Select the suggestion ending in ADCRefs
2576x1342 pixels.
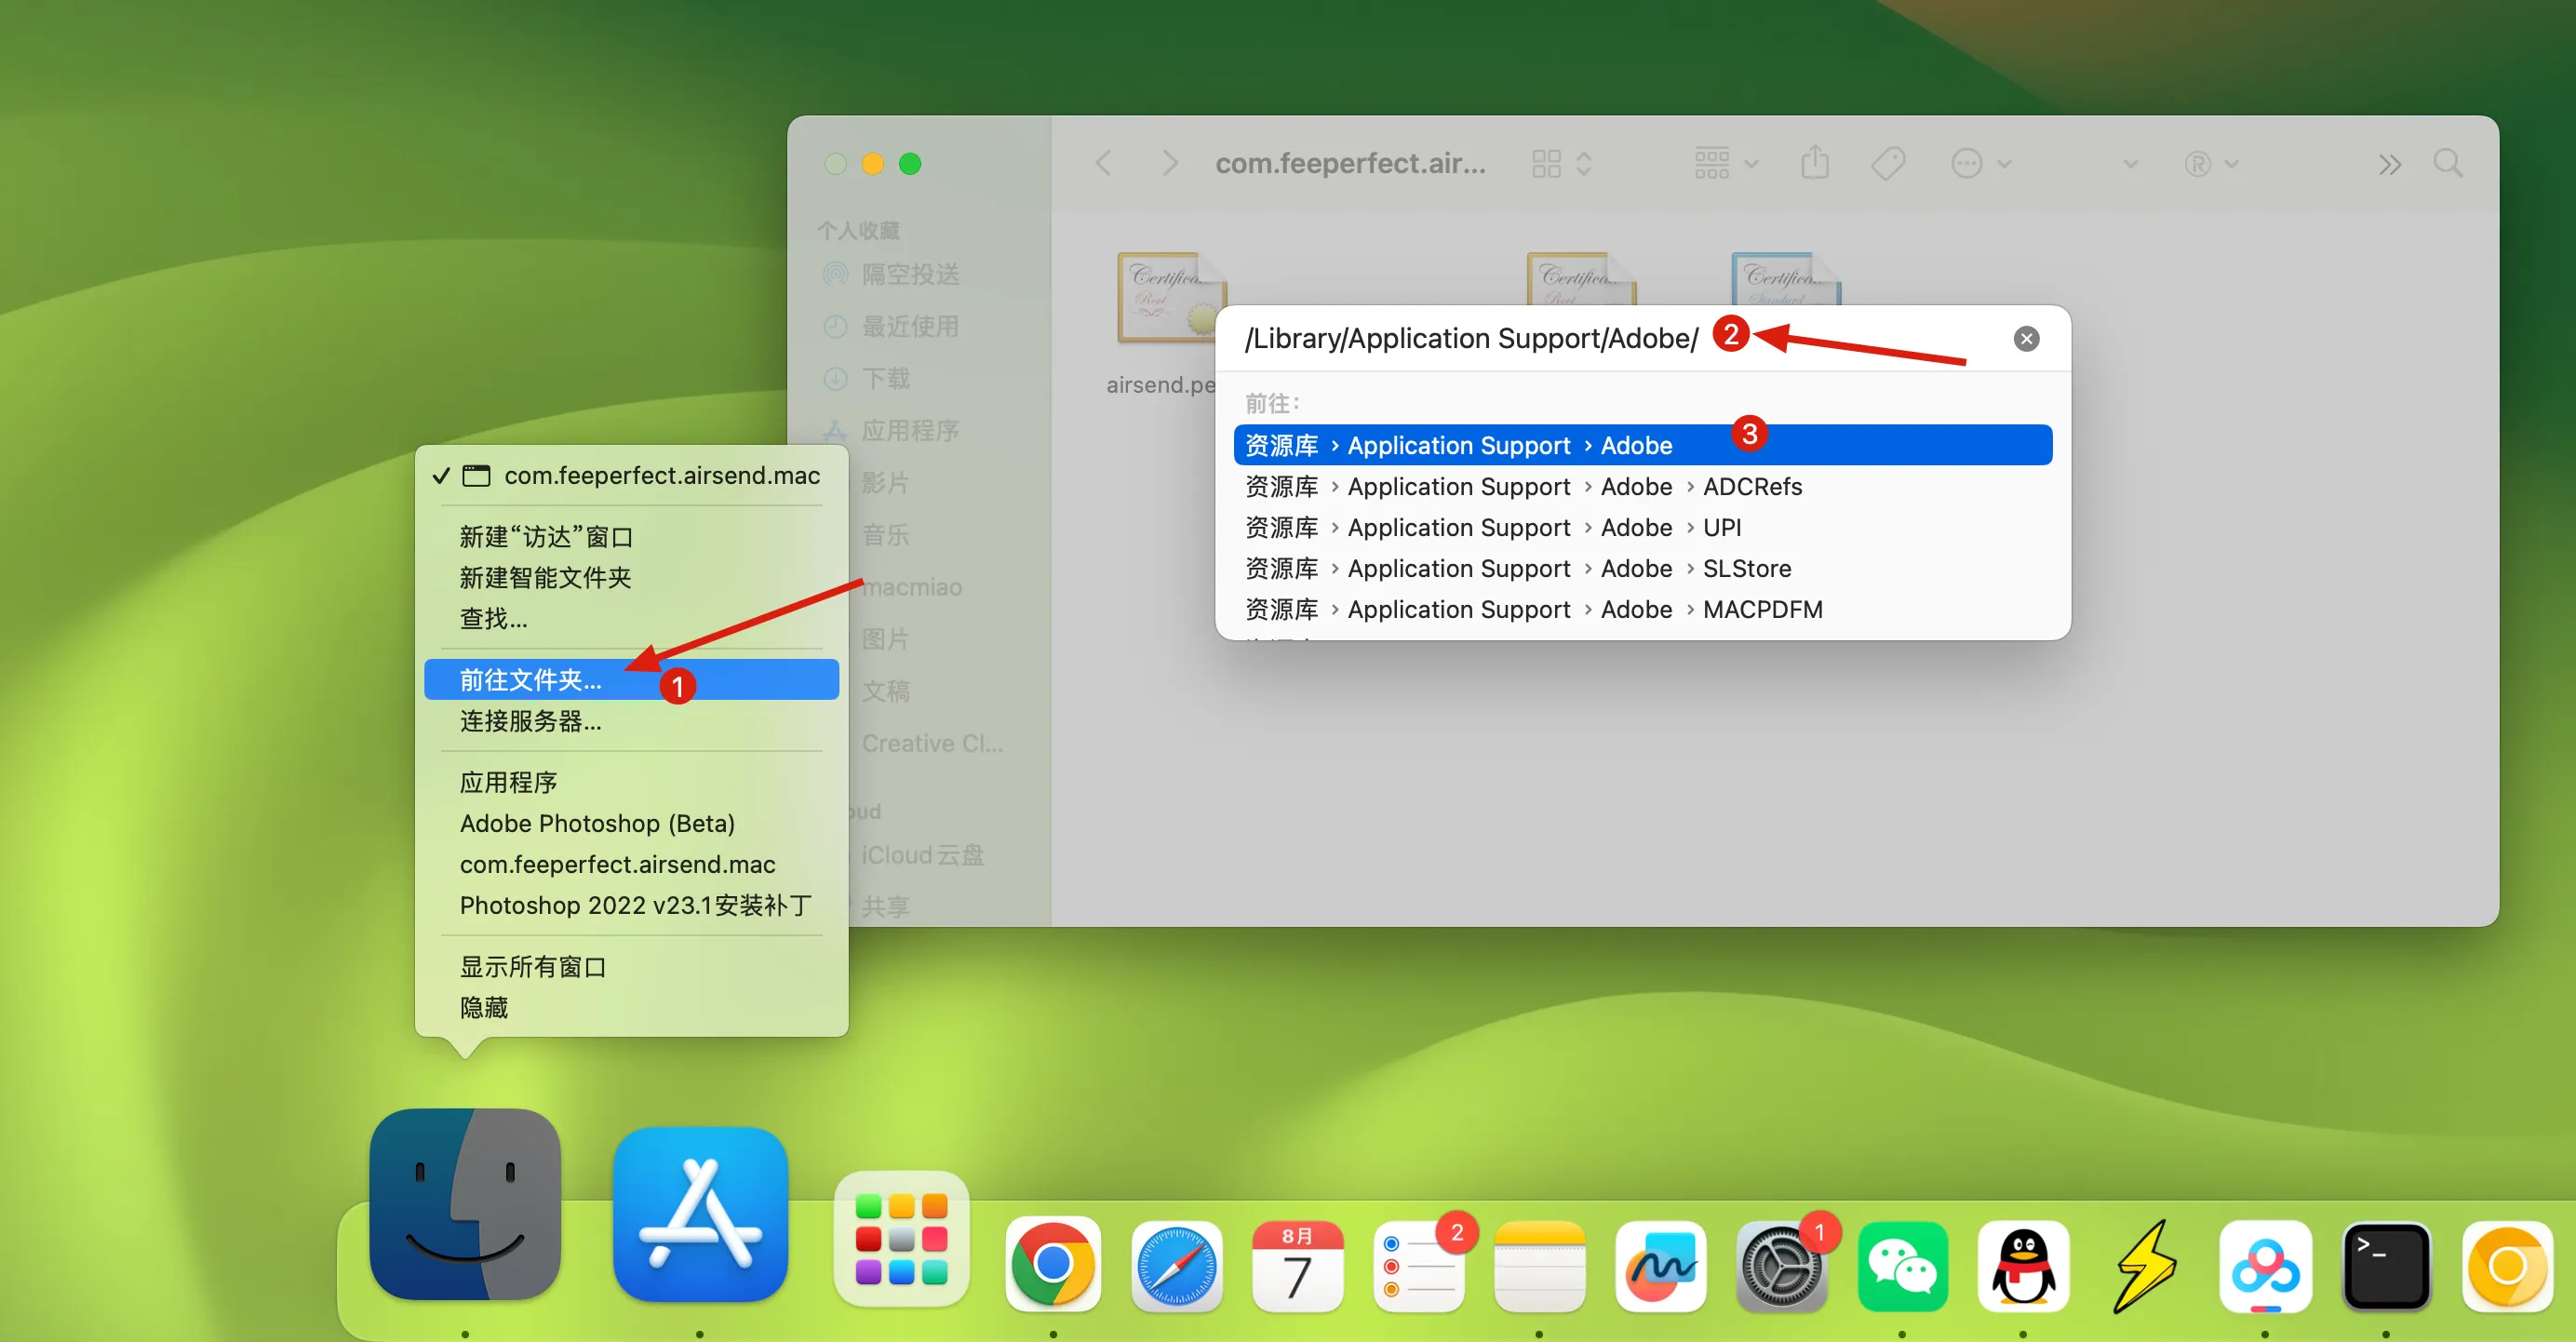1643,486
